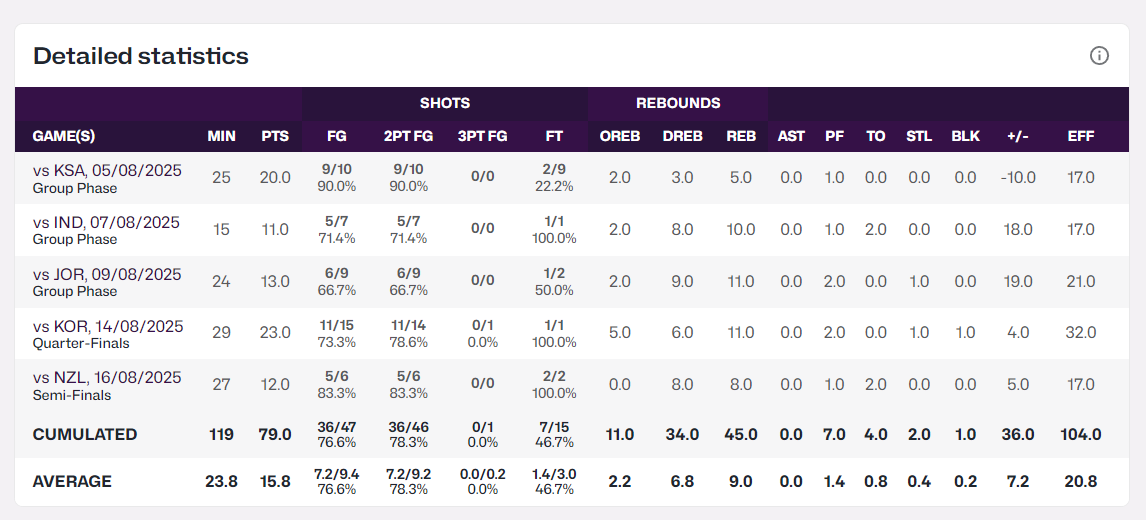The height and width of the screenshot is (520, 1146).
Task: Click the AST column header
Action: (x=791, y=136)
